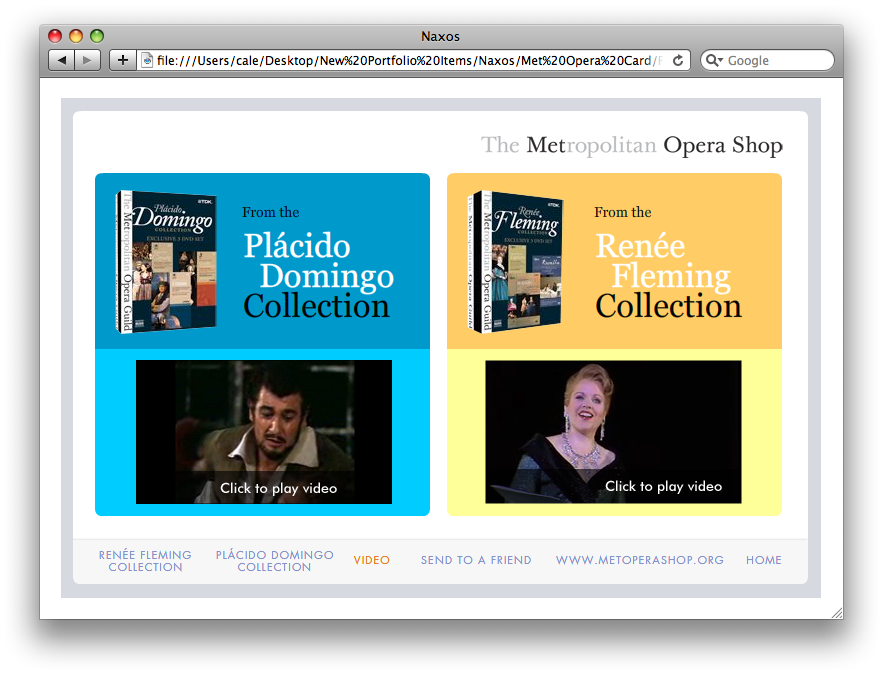Click the browser Forward arrow button
This screenshot has width=883, height=674.
pyautogui.click(x=88, y=60)
